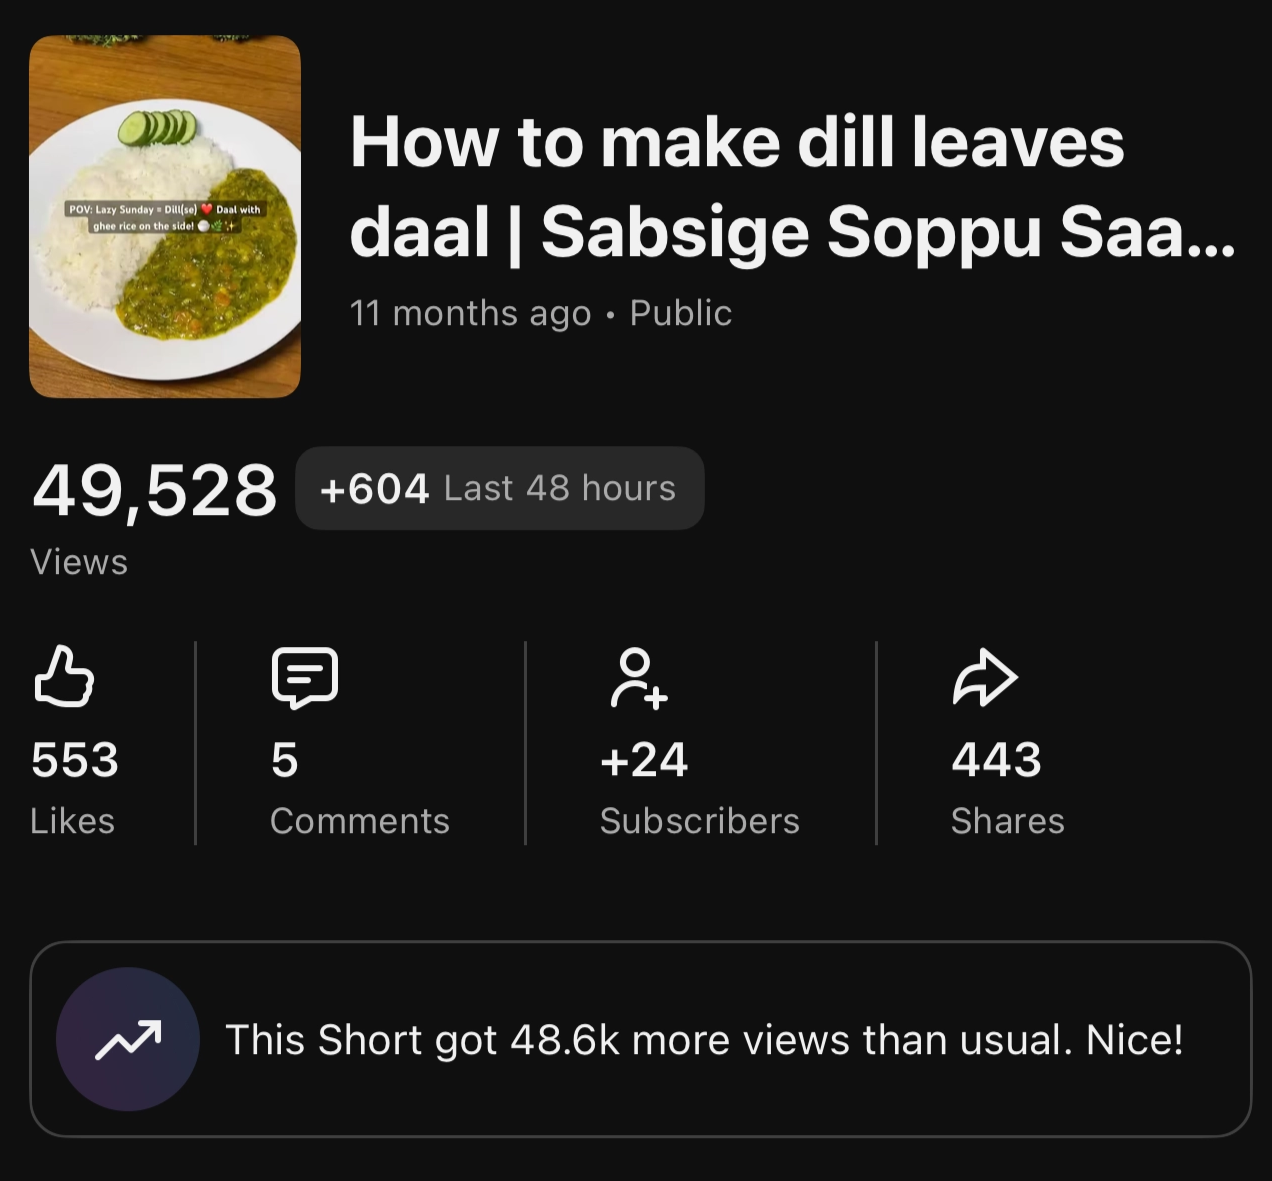
Task: Click the "Public" visibility status
Action: 680,313
